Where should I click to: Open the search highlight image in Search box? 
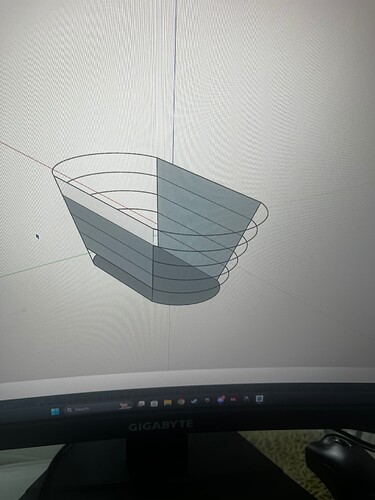(126, 406)
